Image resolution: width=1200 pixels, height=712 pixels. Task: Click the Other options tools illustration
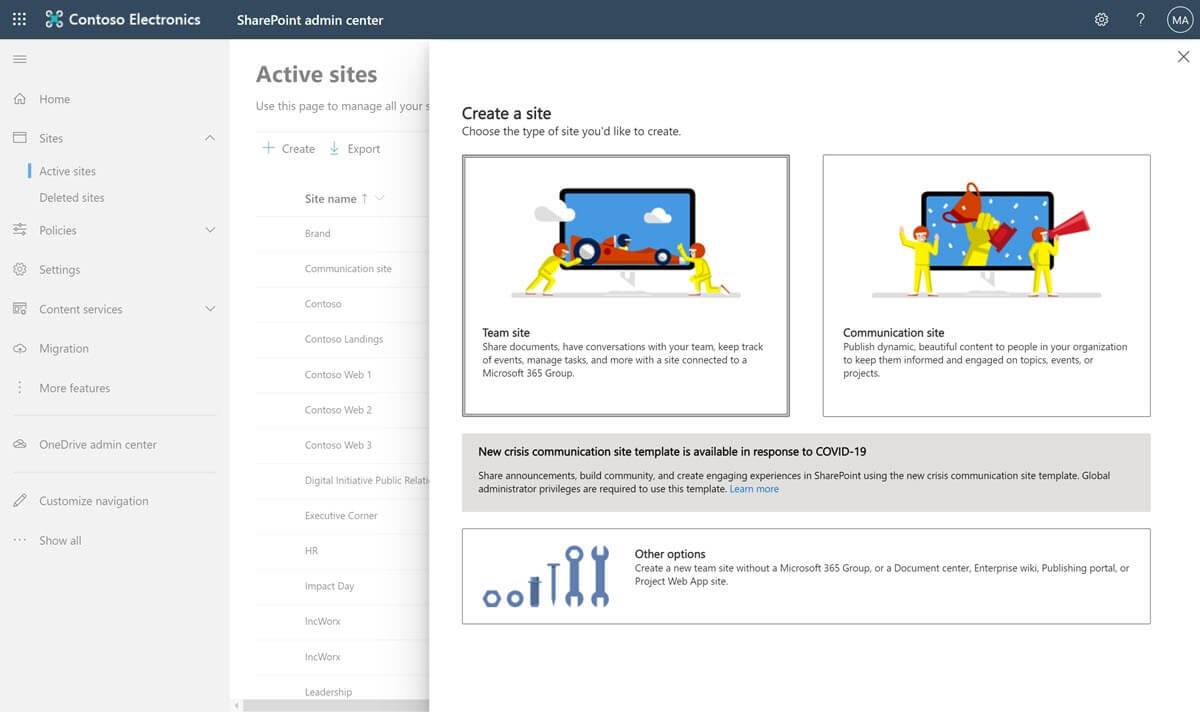(x=545, y=576)
